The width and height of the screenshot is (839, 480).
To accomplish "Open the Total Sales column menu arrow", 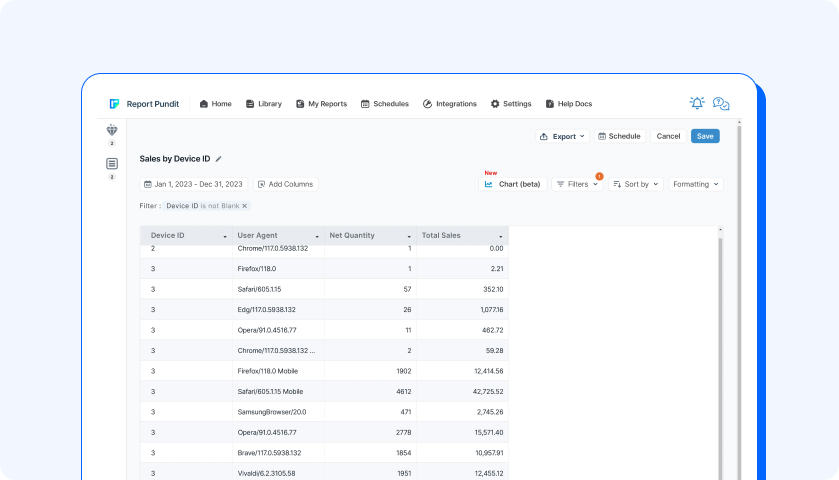I will [x=501, y=237].
